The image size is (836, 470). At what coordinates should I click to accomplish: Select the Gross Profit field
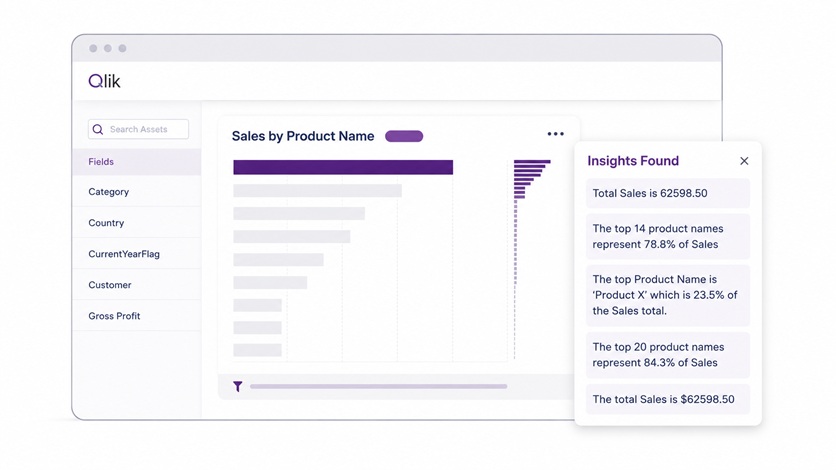[136, 316]
